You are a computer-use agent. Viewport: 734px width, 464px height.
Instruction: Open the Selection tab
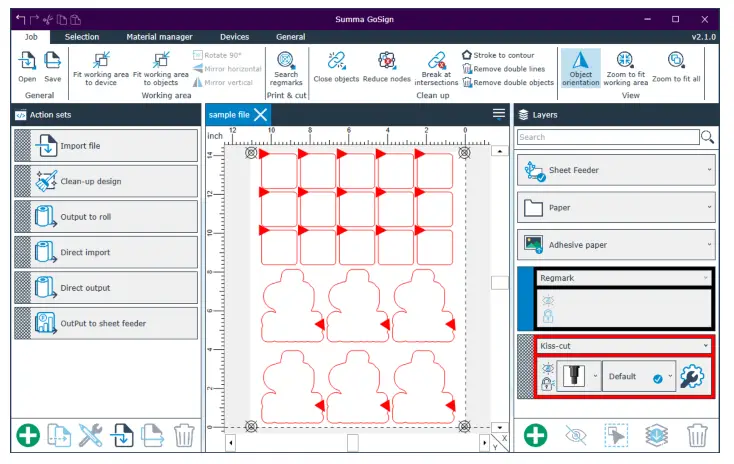[x=82, y=37]
